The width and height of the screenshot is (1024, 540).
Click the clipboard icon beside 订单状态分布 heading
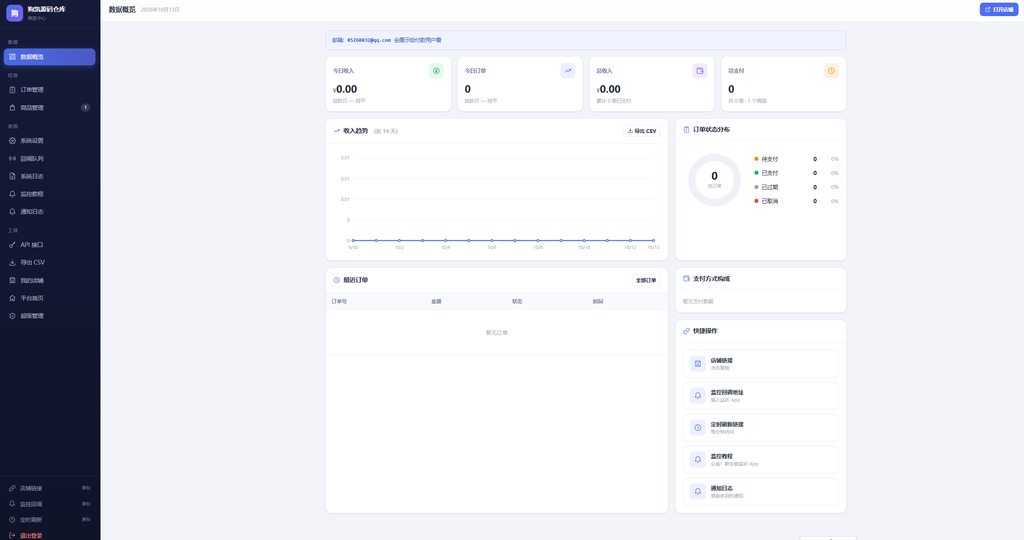pos(686,129)
